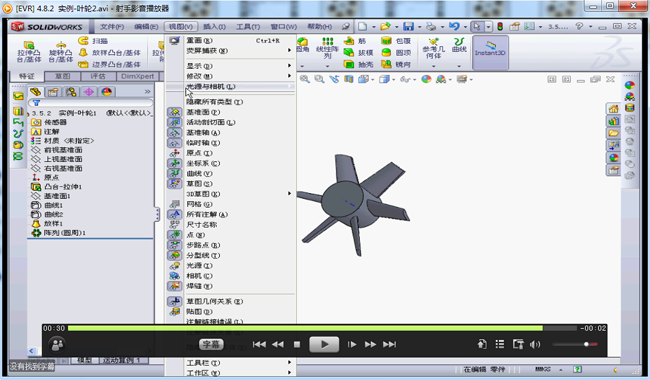Open the DimXpertManager tab icon

point(89,92)
